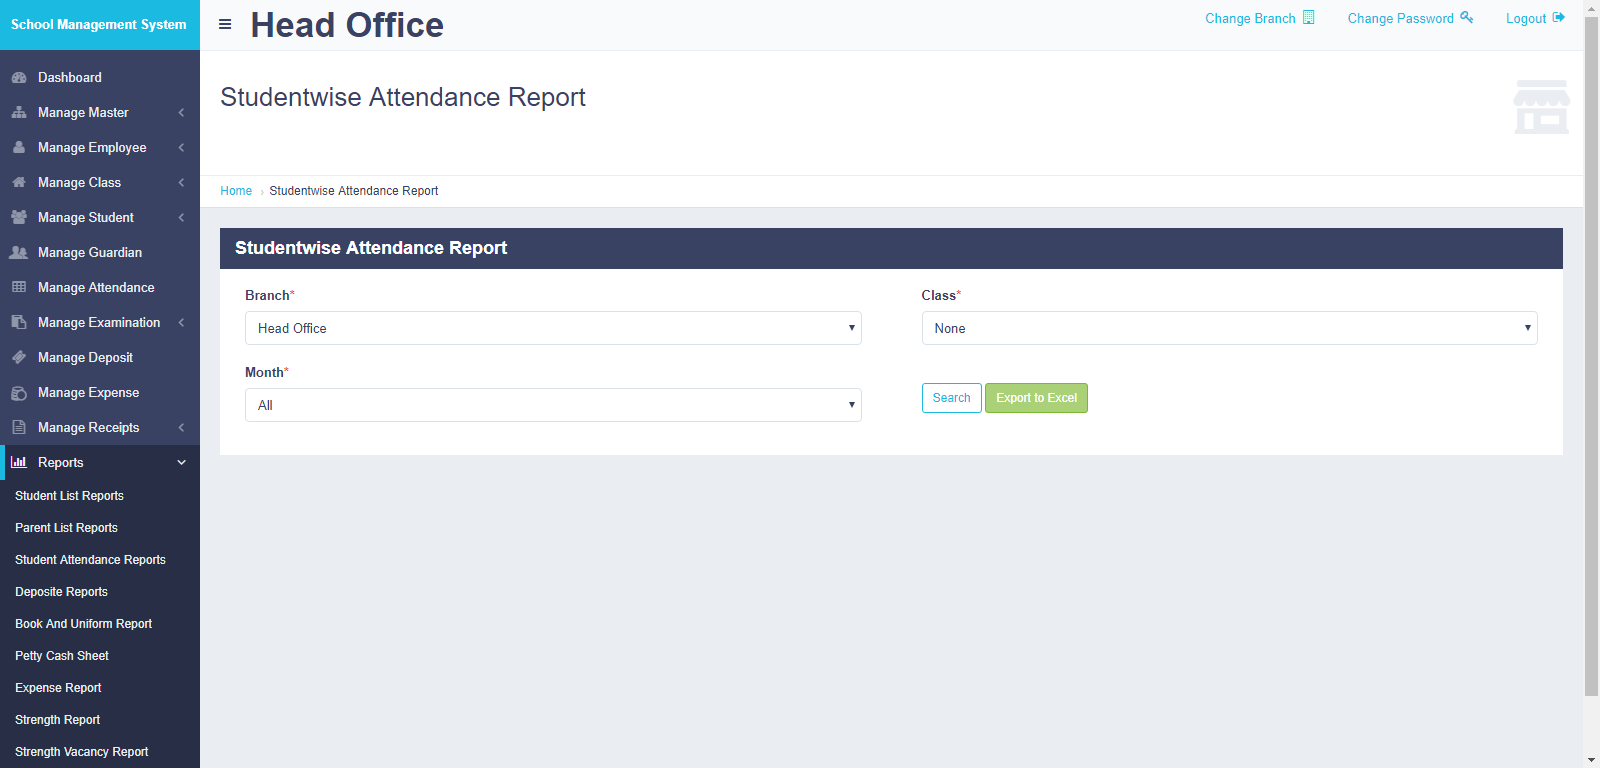Click the hamburger menu toggle icon

pyautogui.click(x=225, y=24)
